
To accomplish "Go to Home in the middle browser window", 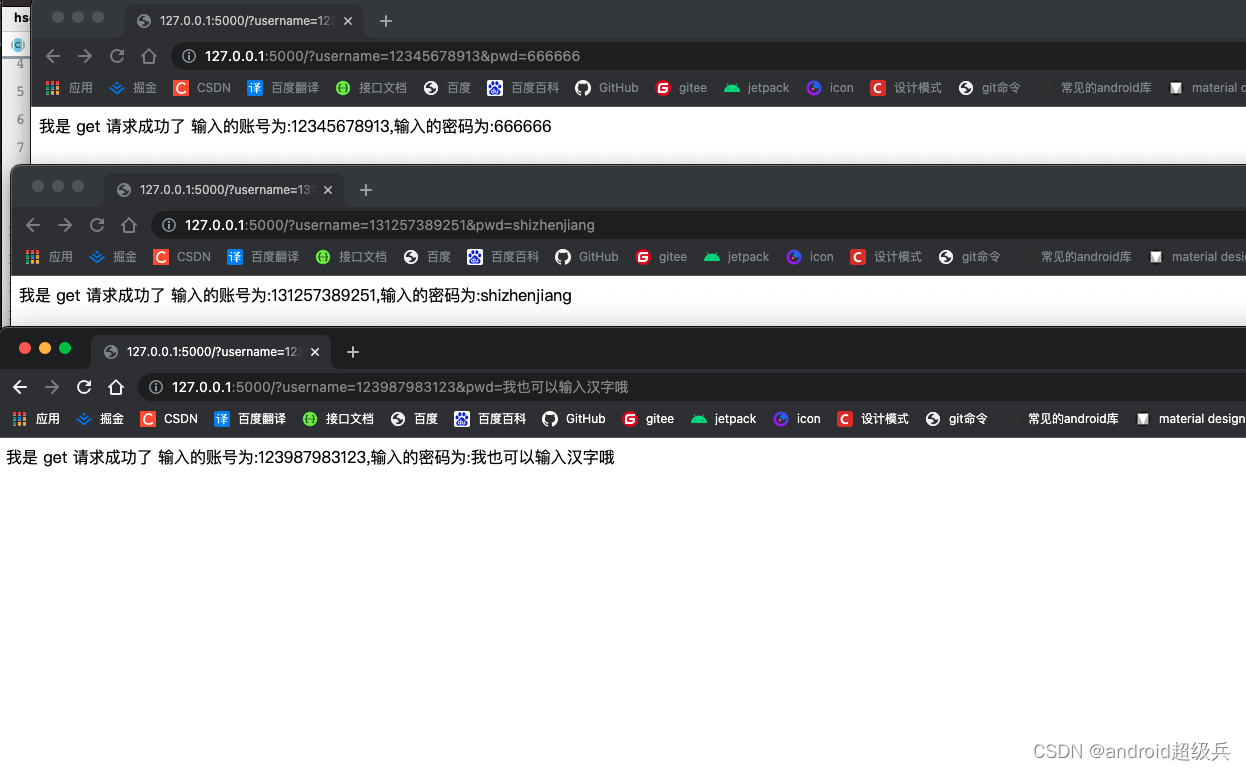I will point(129,225).
